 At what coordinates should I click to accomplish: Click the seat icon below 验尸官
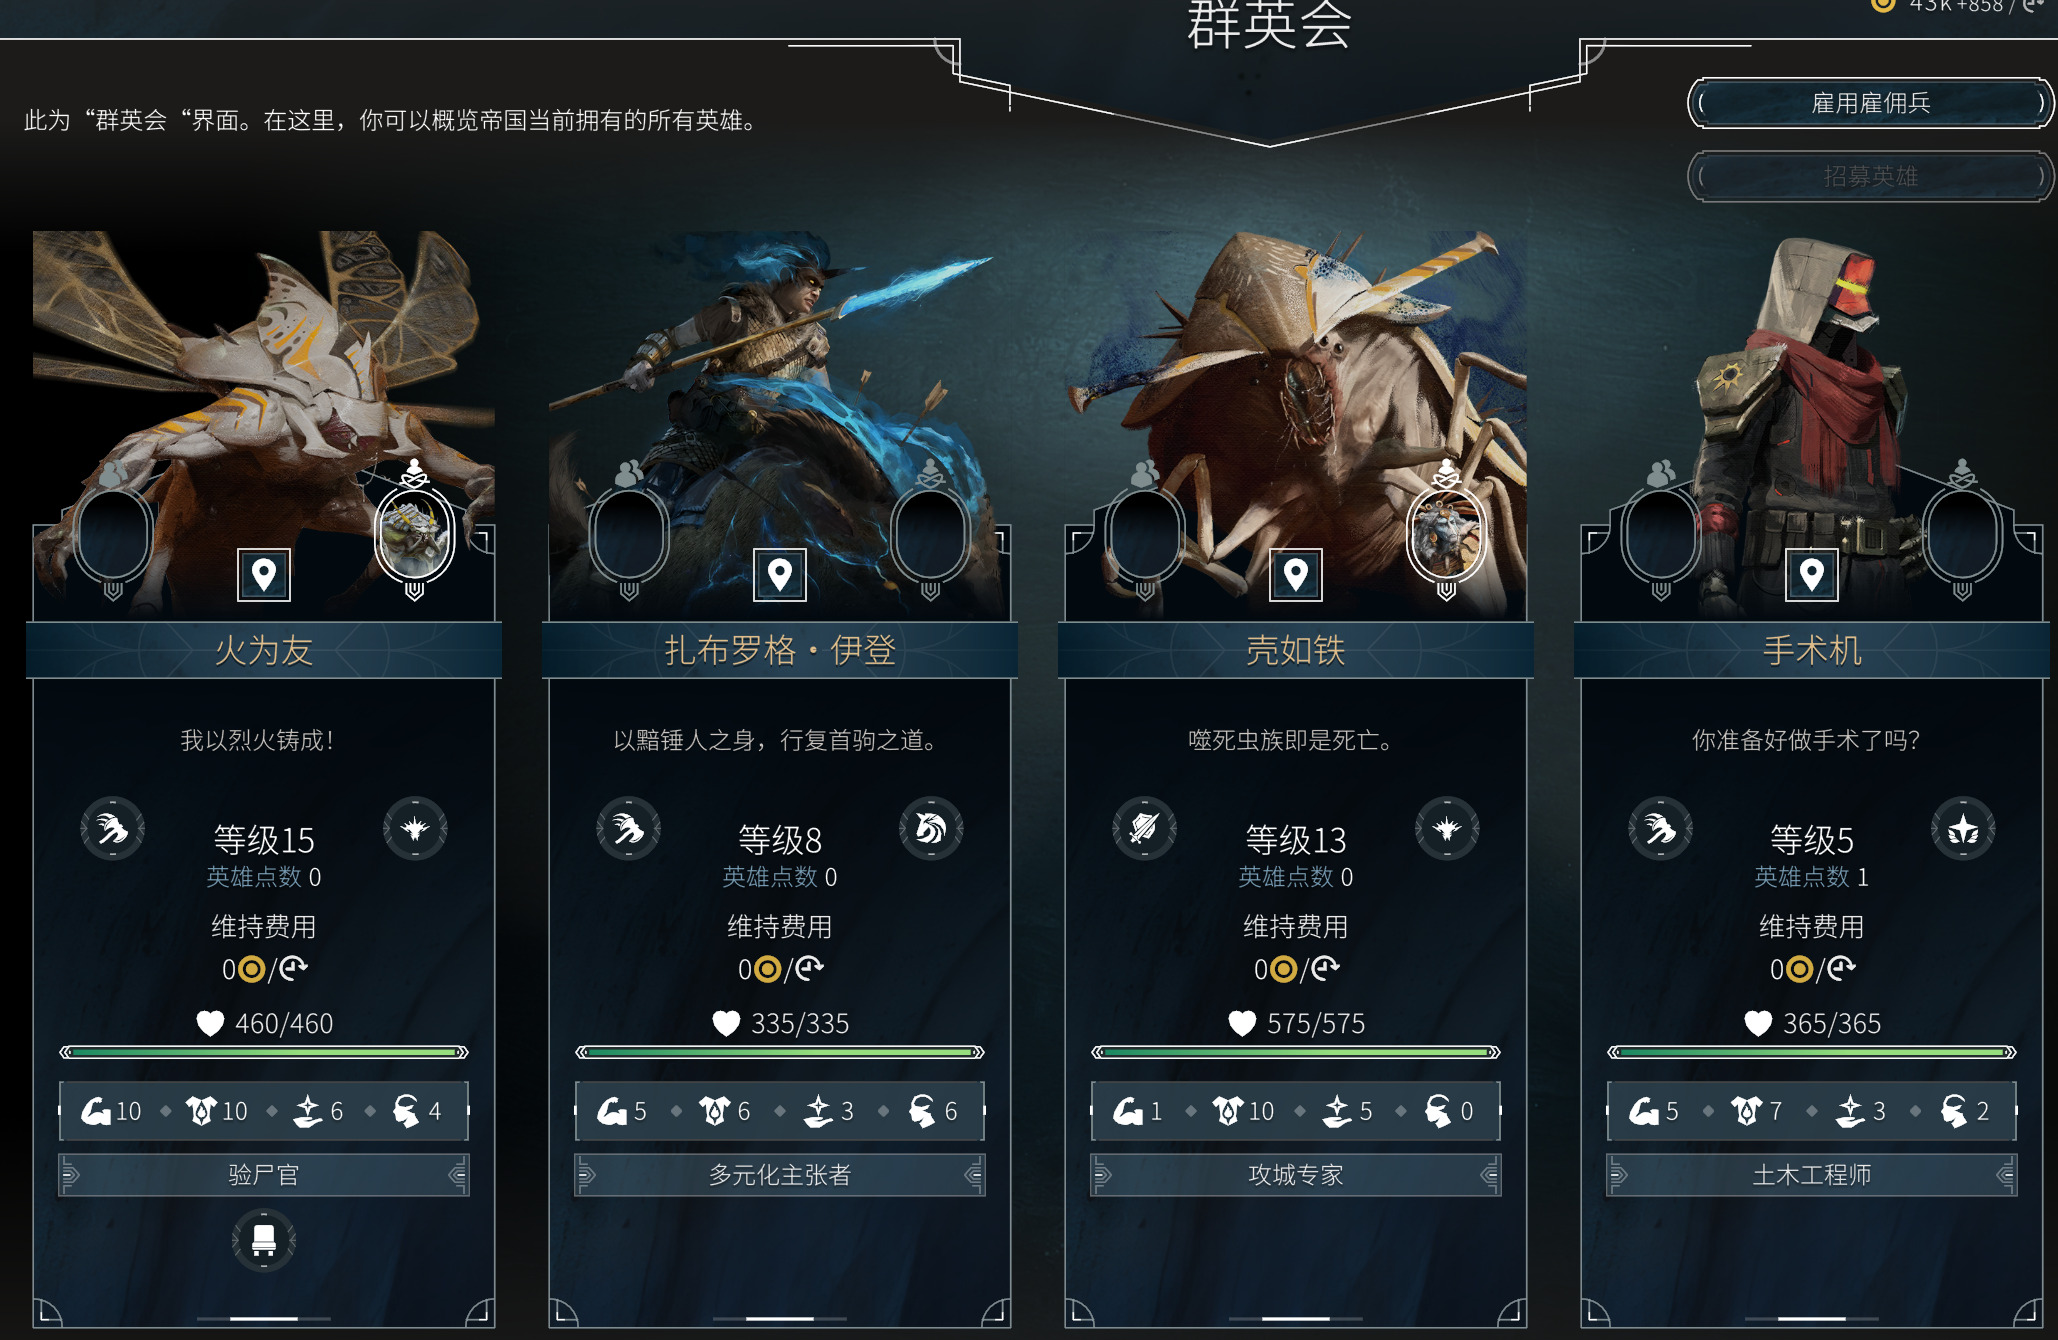coord(264,1240)
